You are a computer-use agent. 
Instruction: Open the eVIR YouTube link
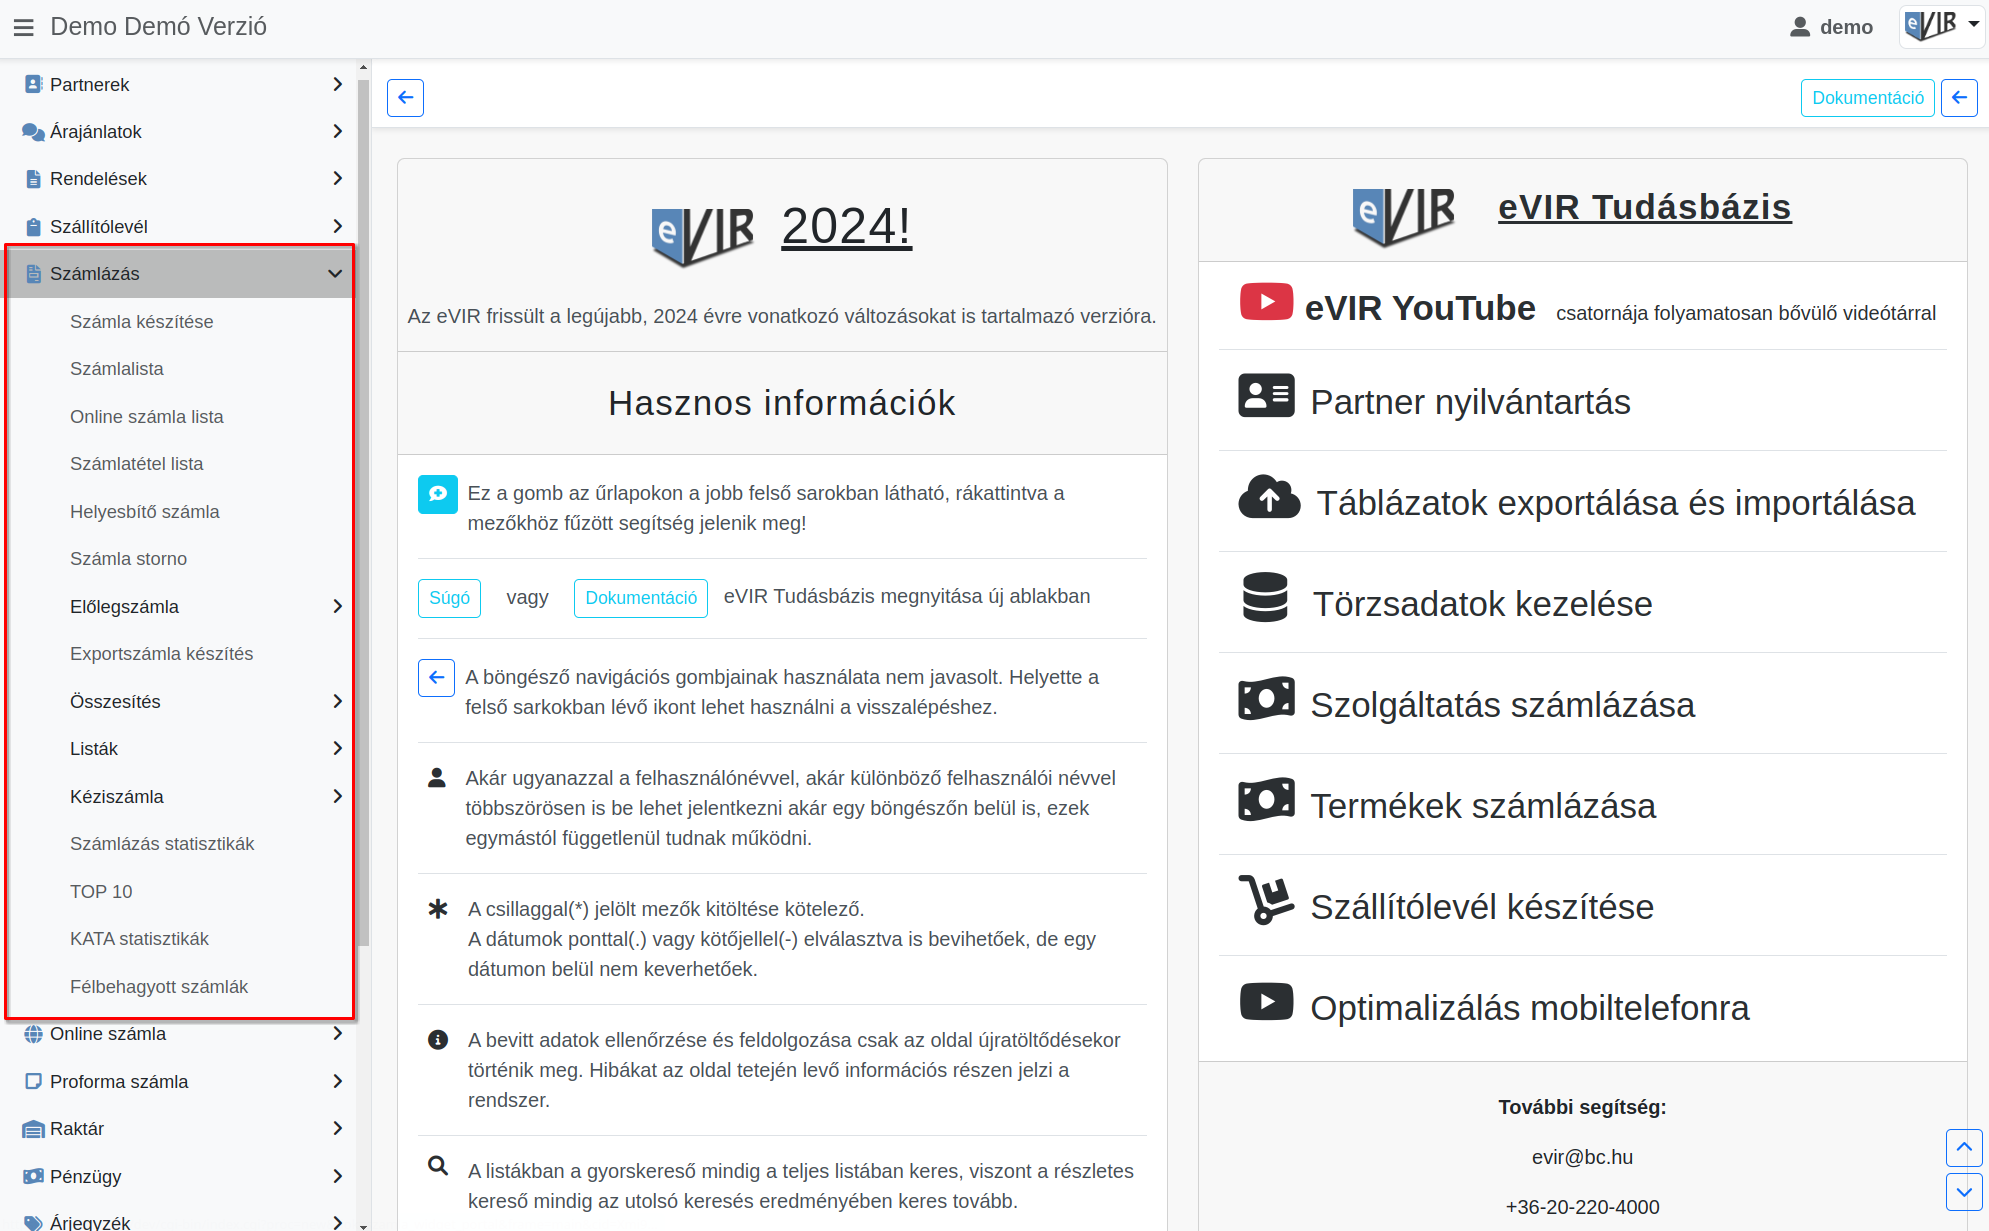click(1419, 308)
